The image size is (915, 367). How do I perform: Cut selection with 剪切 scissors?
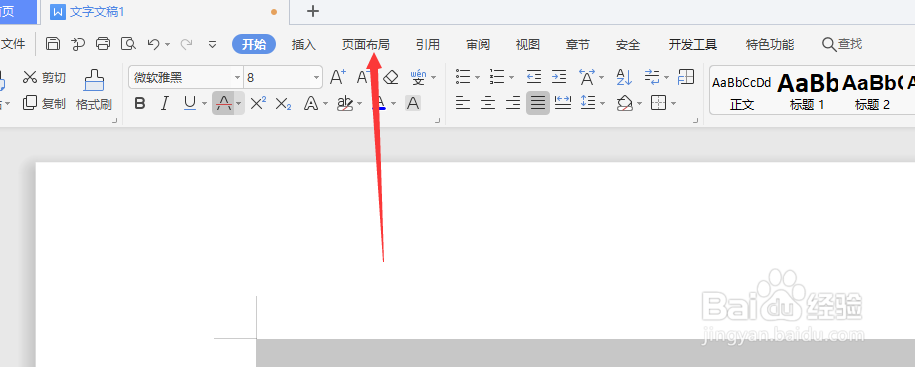pyautogui.click(x=44, y=77)
